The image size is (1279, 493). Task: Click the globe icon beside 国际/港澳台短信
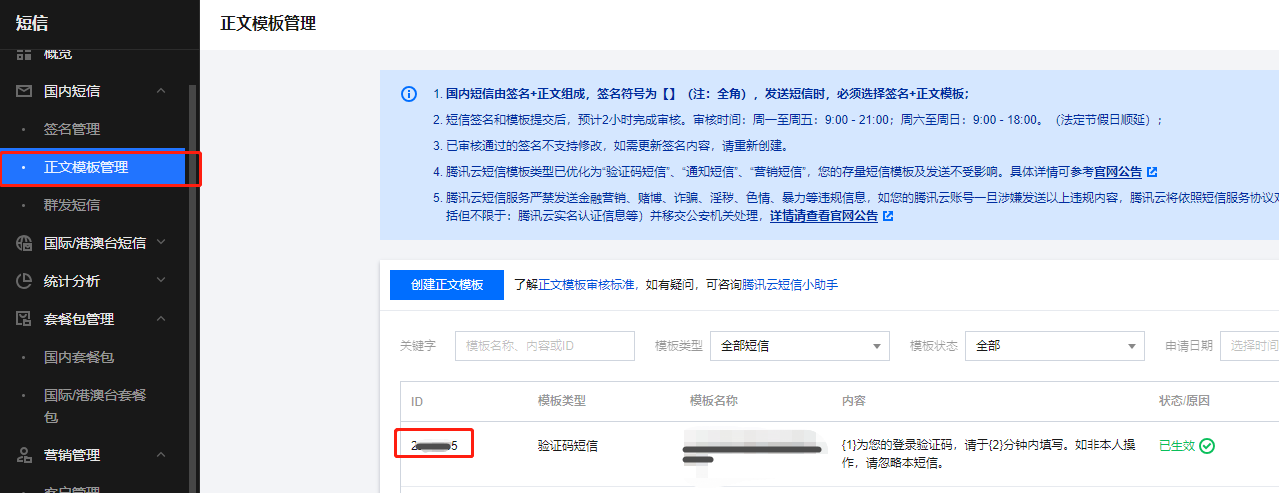coord(25,243)
